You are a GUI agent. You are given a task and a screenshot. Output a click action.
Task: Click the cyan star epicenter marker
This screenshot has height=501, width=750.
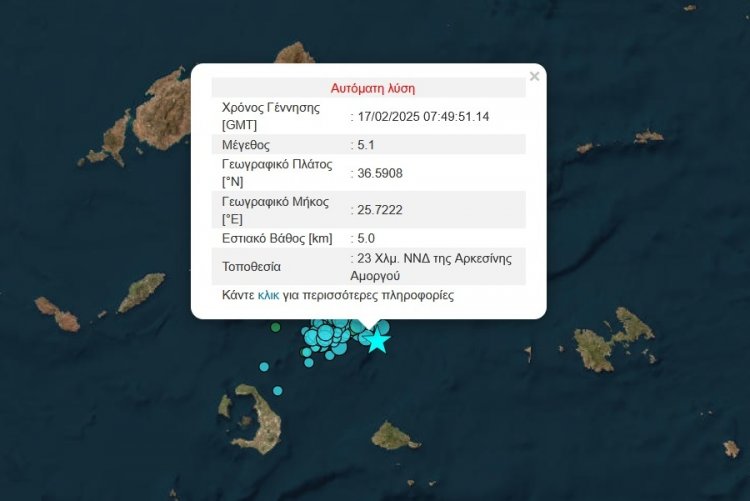(x=377, y=341)
